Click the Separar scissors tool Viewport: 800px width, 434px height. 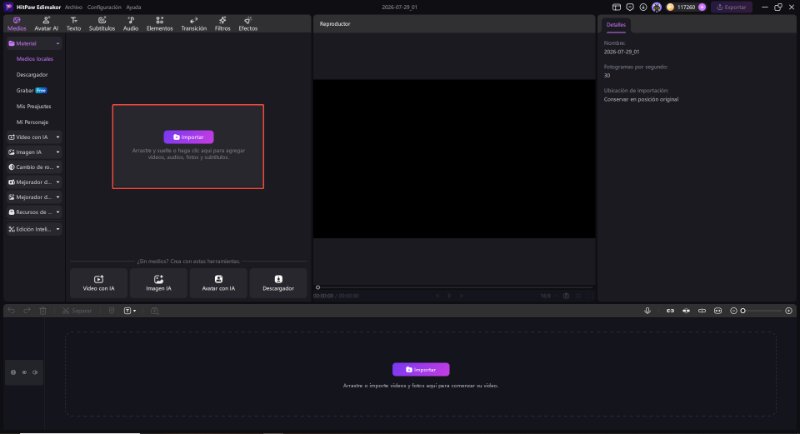(77, 311)
